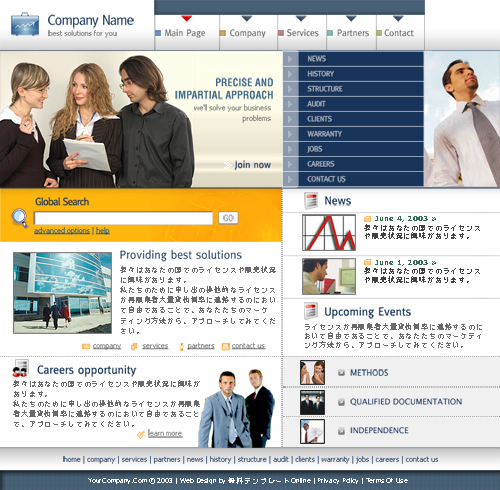Expand the WARRANTY arrow in the blue menu
Viewport: 500px width, 490px height.
[290, 134]
